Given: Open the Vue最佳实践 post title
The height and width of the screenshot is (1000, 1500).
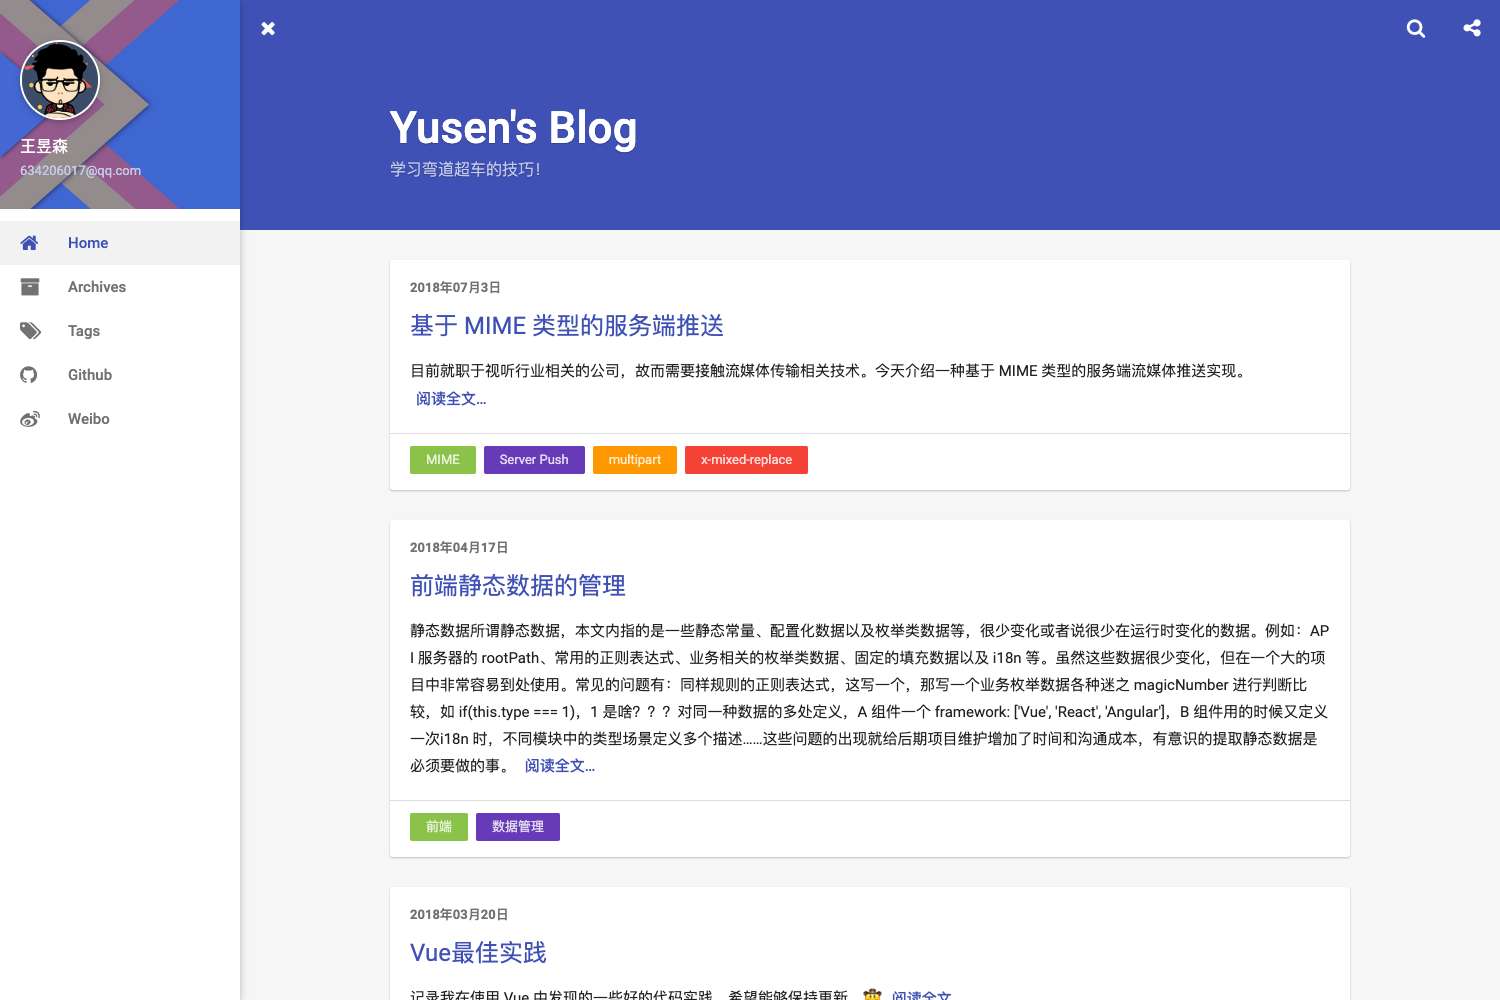Looking at the screenshot, I should (478, 952).
